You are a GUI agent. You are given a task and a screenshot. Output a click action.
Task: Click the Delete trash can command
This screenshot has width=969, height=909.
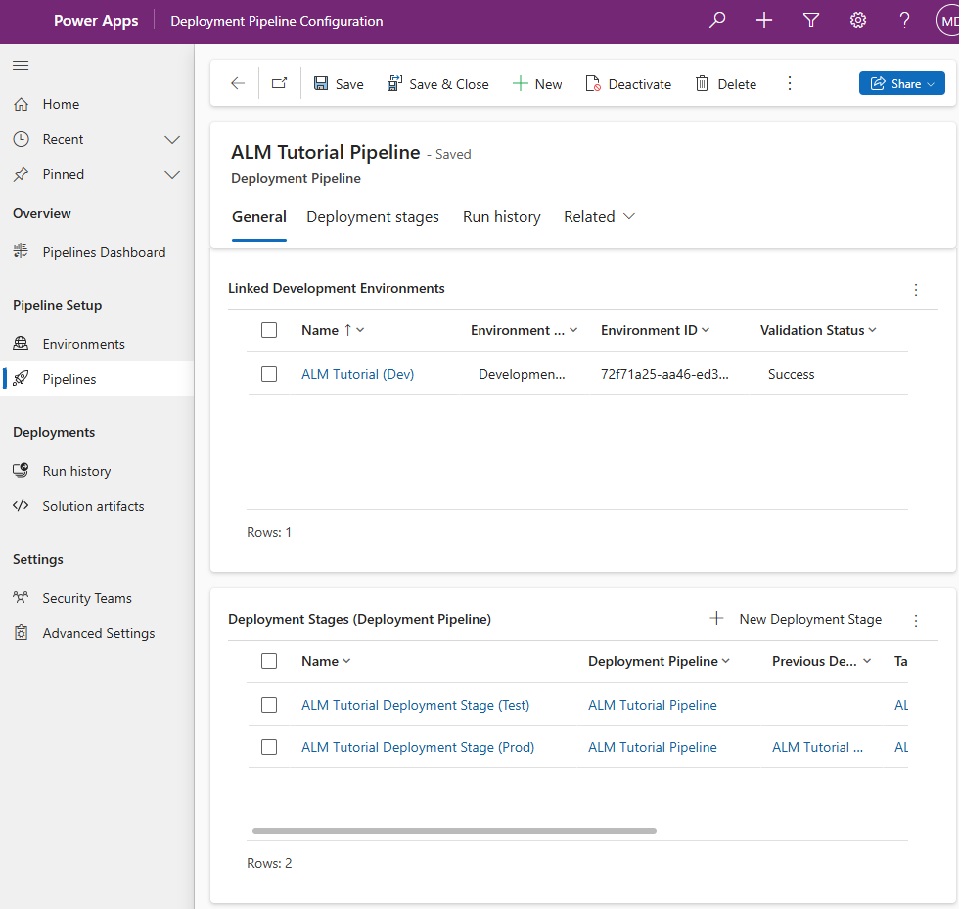[726, 83]
